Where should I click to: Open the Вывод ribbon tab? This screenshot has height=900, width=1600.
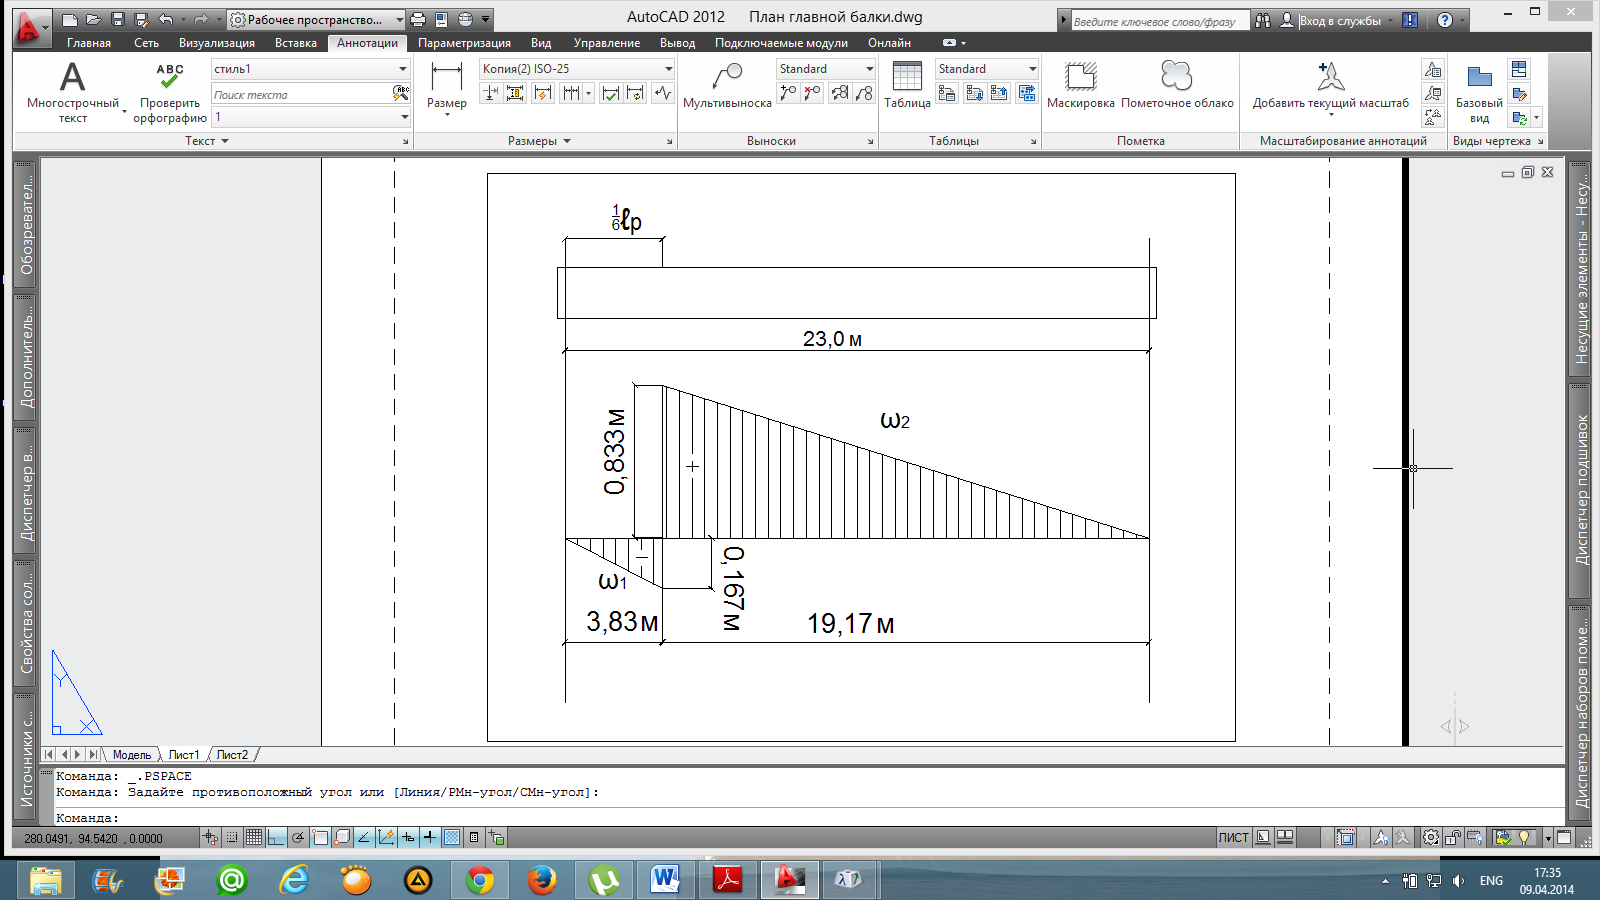pos(677,43)
